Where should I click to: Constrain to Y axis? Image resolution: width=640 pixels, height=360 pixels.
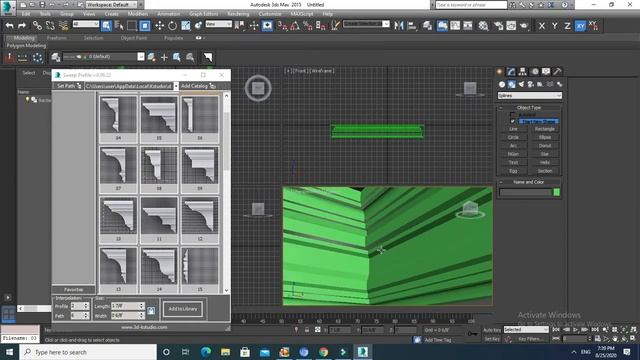pyautogui.click(x=554, y=26)
